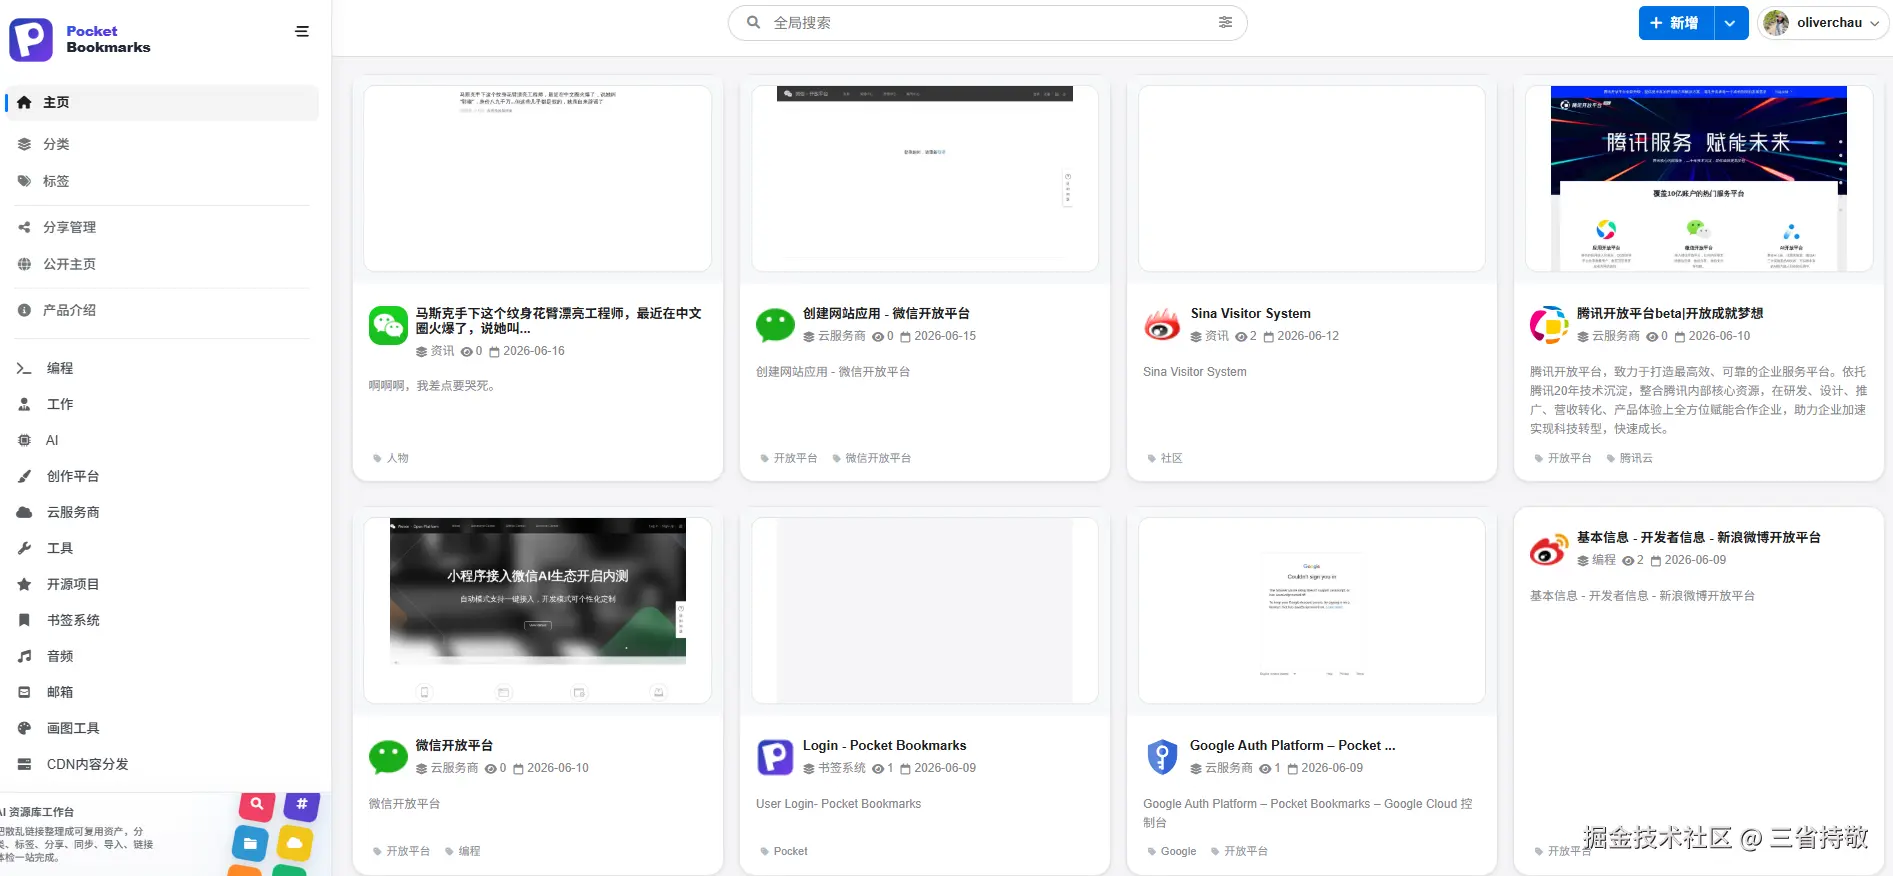The width and height of the screenshot is (1893, 876).
Task: Click the 腾讯云 tag
Action: point(1629,458)
